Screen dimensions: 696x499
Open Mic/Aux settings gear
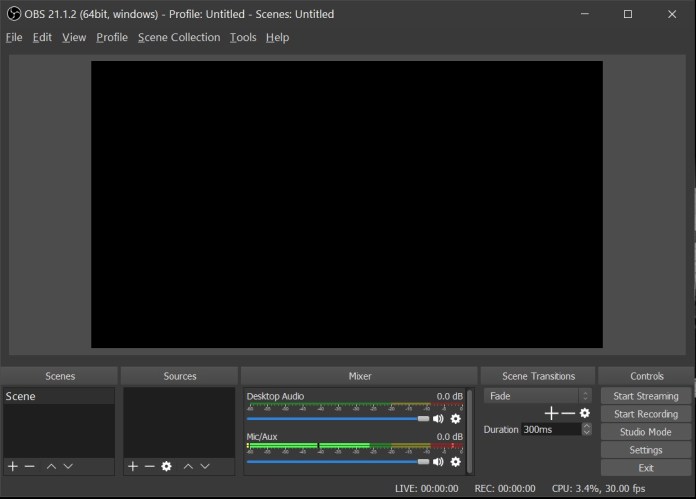click(x=456, y=461)
